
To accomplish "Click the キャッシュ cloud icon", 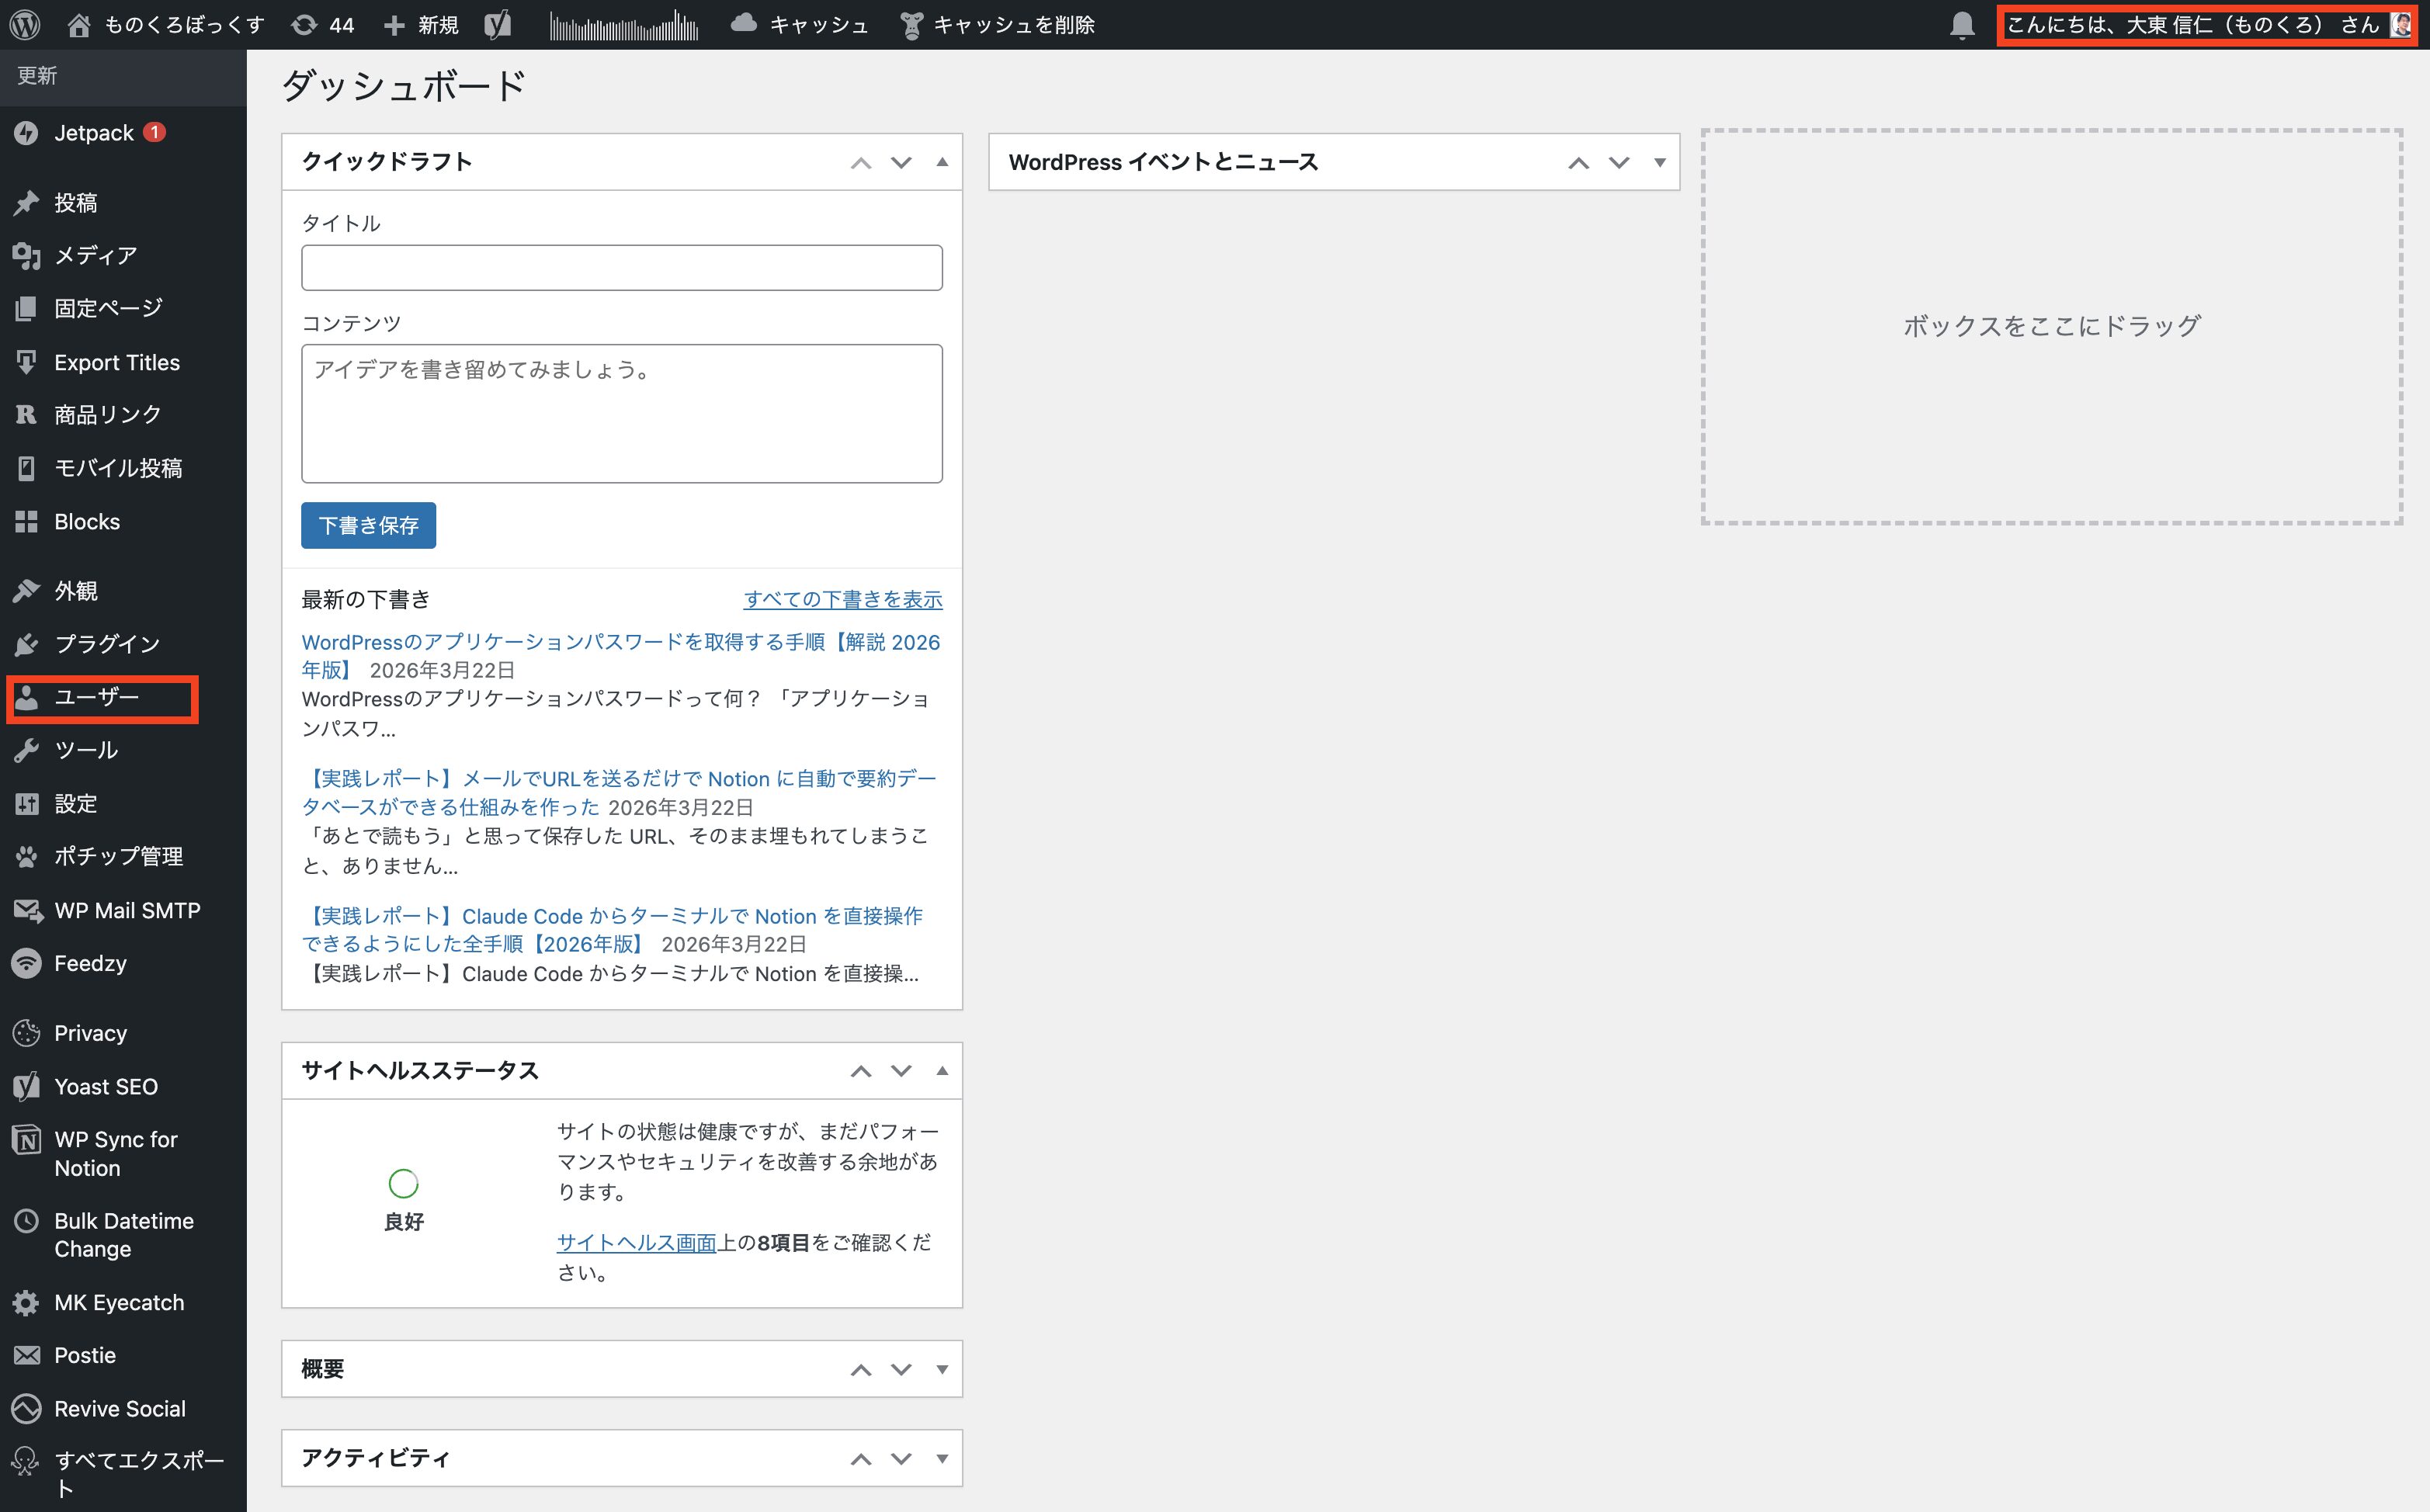I will [x=743, y=24].
